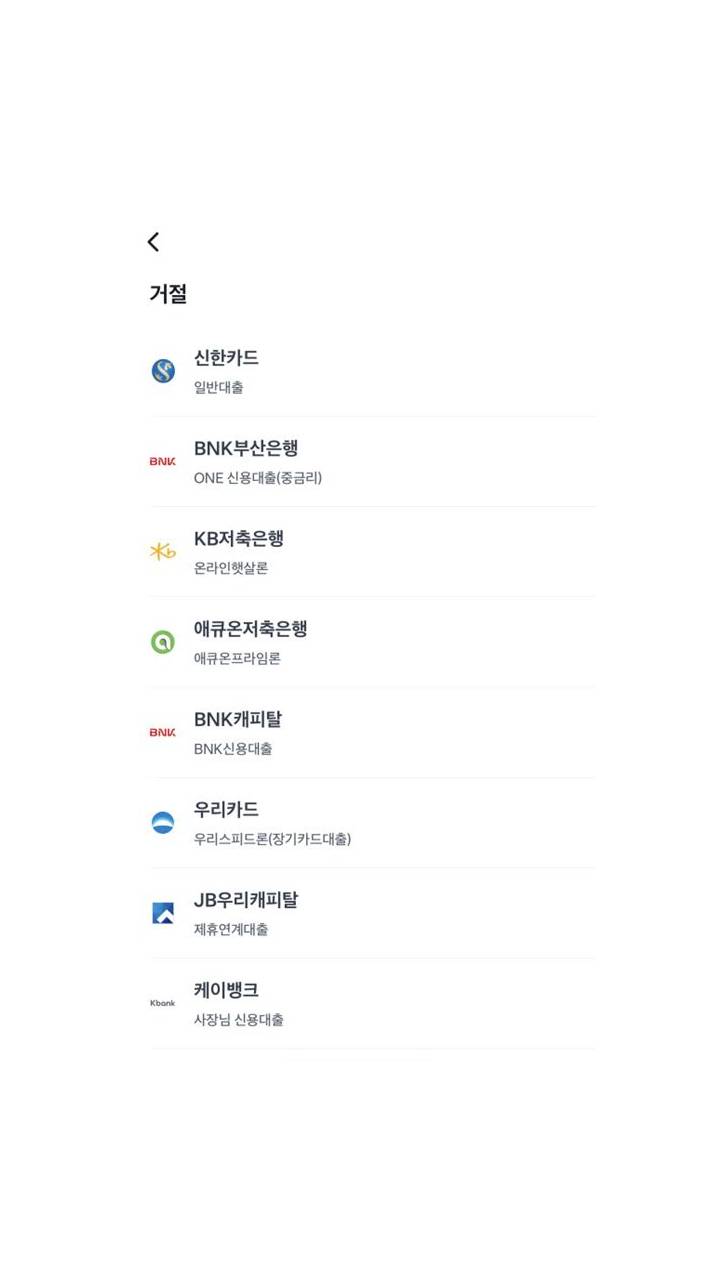
Task: Open the 신한카드 rejected loan entry
Action: click(x=372, y=371)
